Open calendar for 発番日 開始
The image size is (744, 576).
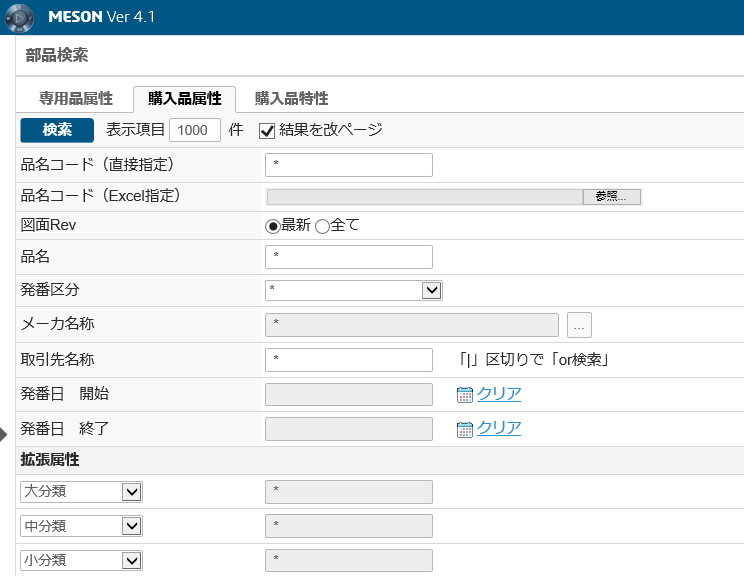(x=464, y=395)
